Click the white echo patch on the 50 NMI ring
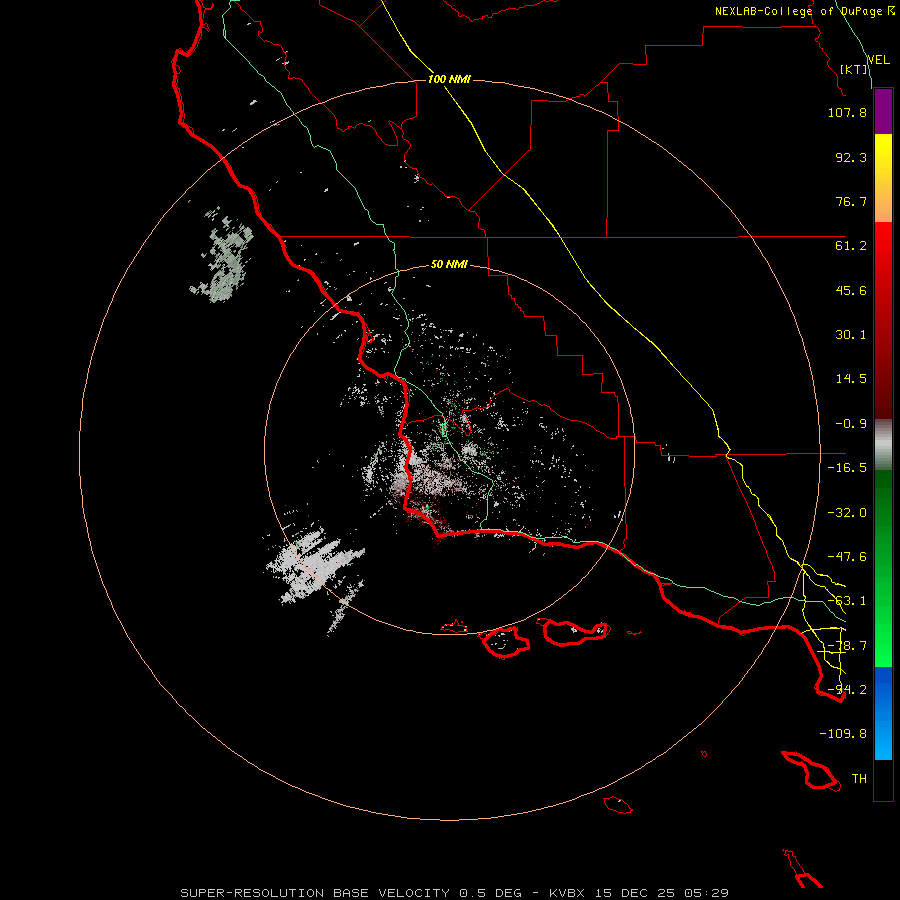 [313, 565]
